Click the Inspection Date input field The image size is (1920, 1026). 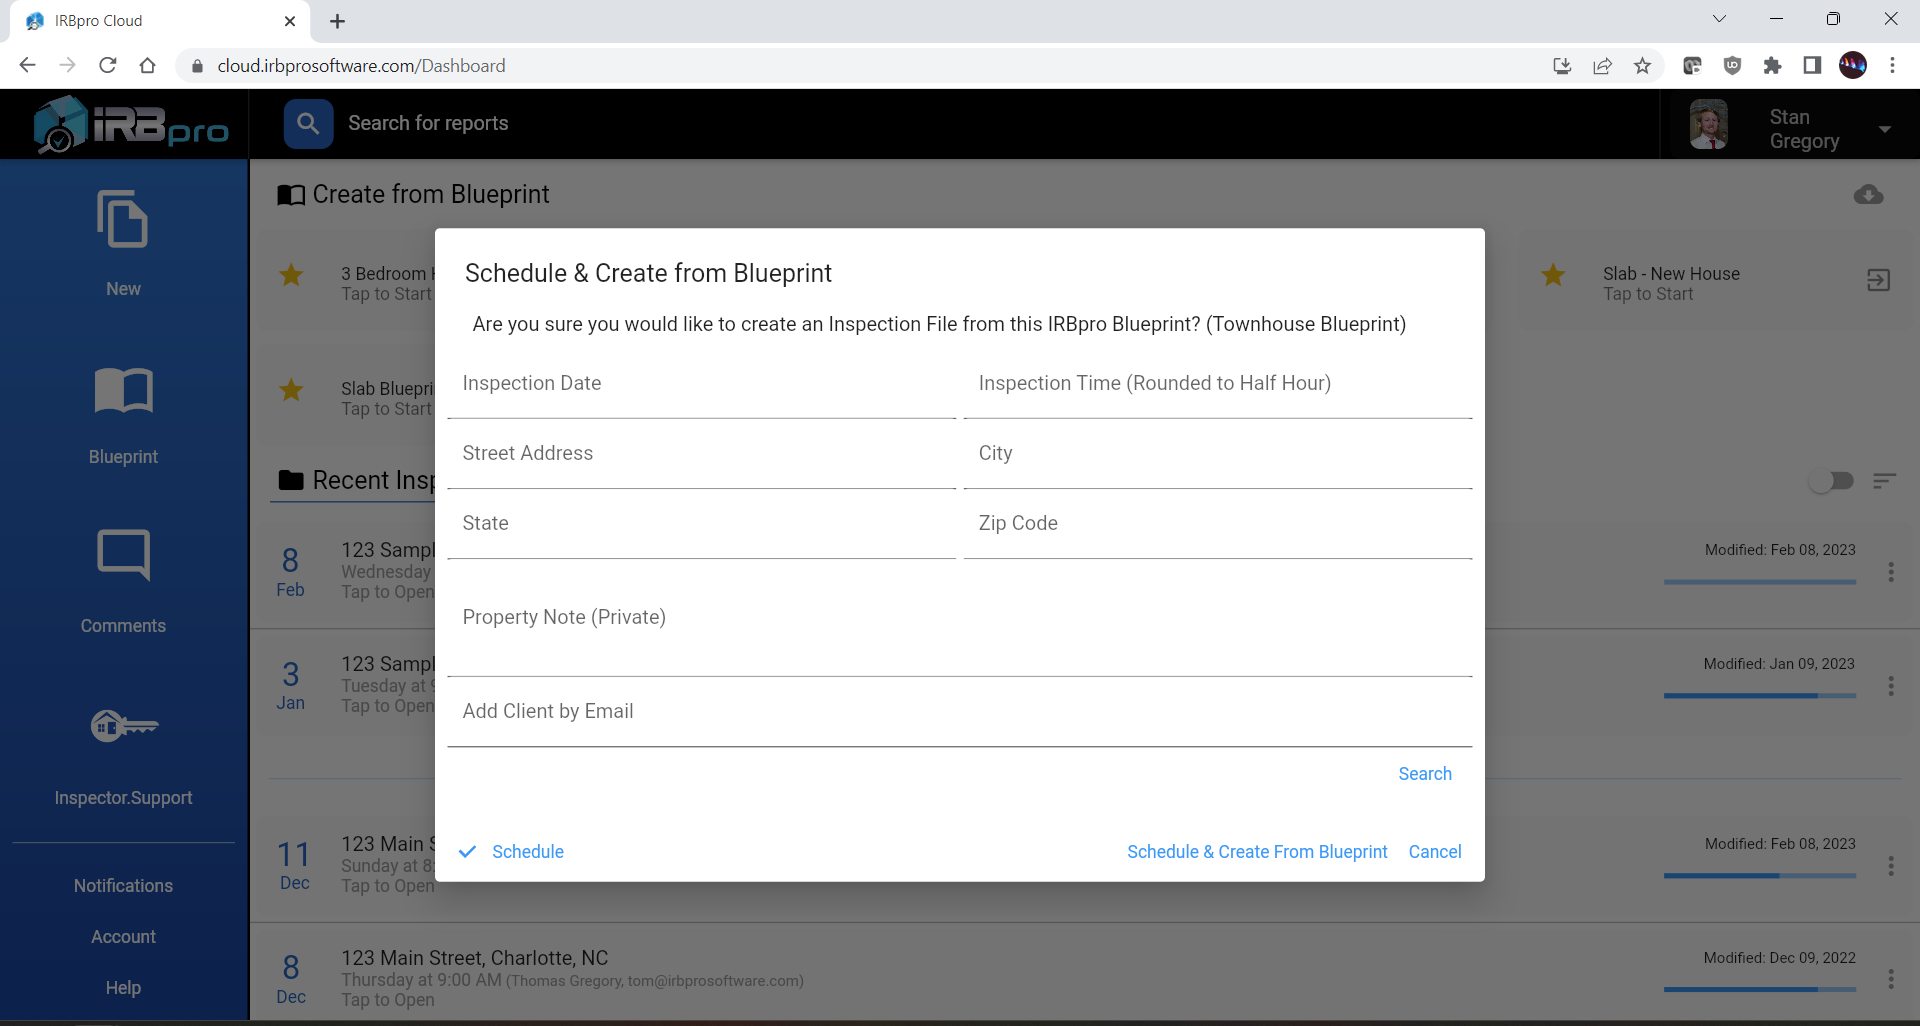pyautogui.click(x=700, y=390)
